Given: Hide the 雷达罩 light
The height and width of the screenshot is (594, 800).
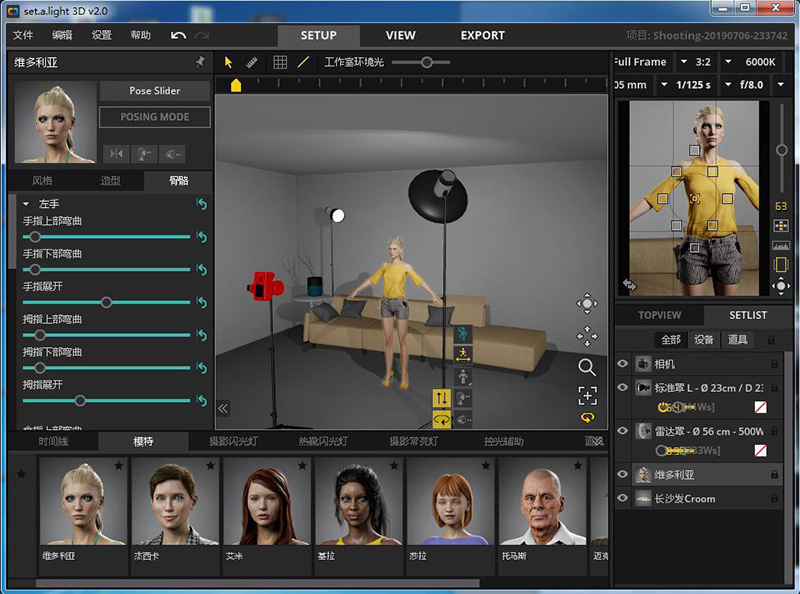Looking at the screenshot, I should (x=622, y=430).
